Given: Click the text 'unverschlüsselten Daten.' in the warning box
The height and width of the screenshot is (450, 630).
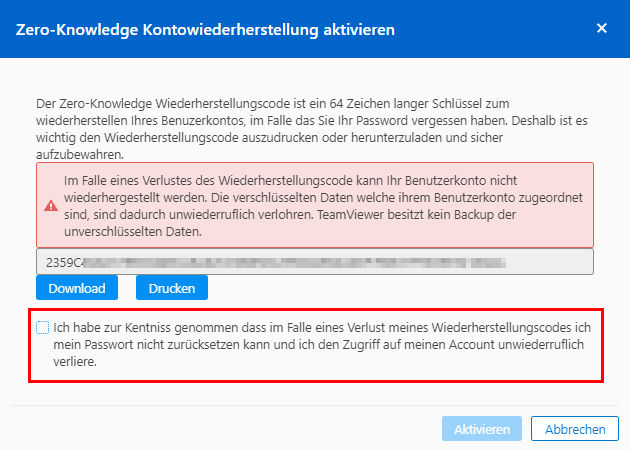Looking at the screenshot, I should [x=133, y=232].
